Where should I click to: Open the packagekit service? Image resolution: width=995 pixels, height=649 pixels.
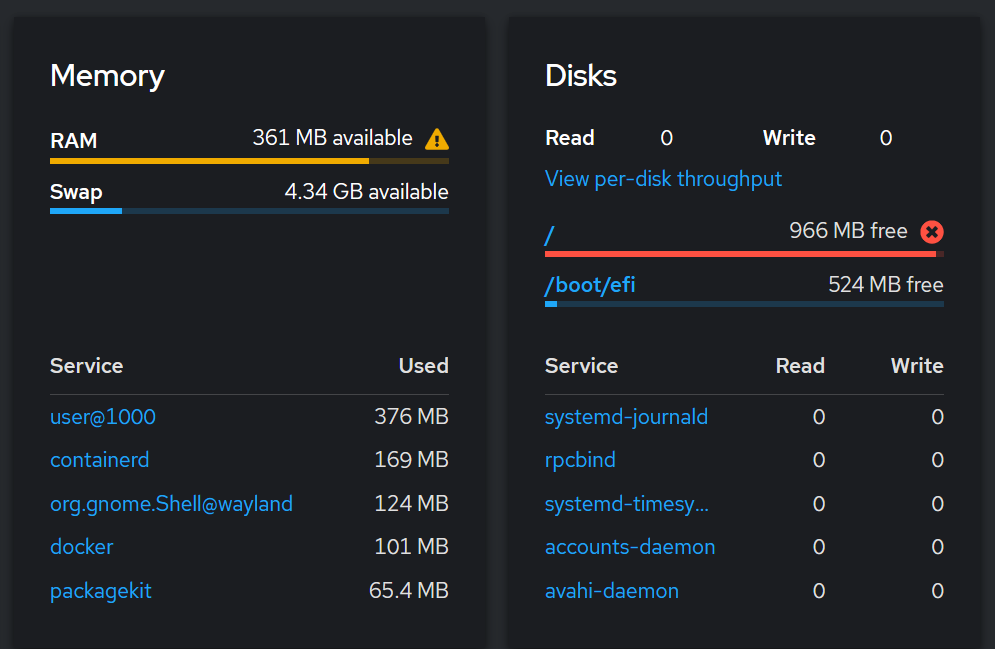(101, 591)
